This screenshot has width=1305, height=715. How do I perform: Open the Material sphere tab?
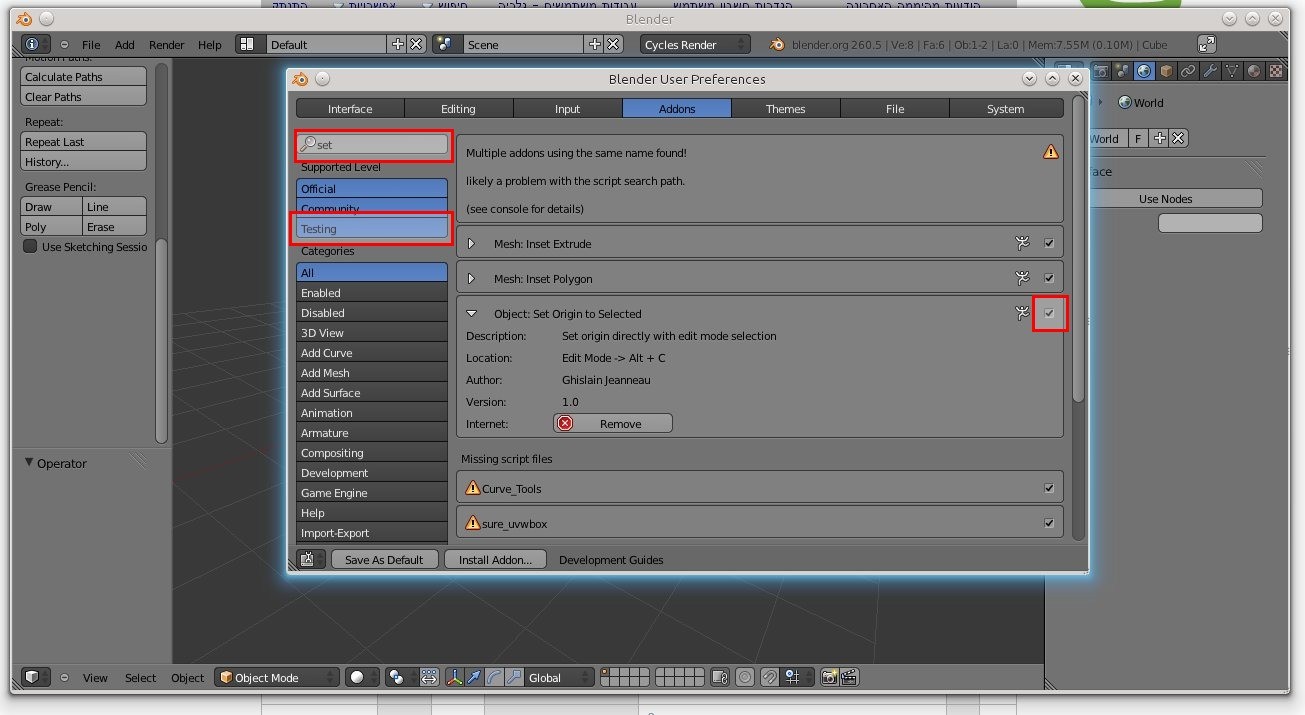coord(1254,71)
